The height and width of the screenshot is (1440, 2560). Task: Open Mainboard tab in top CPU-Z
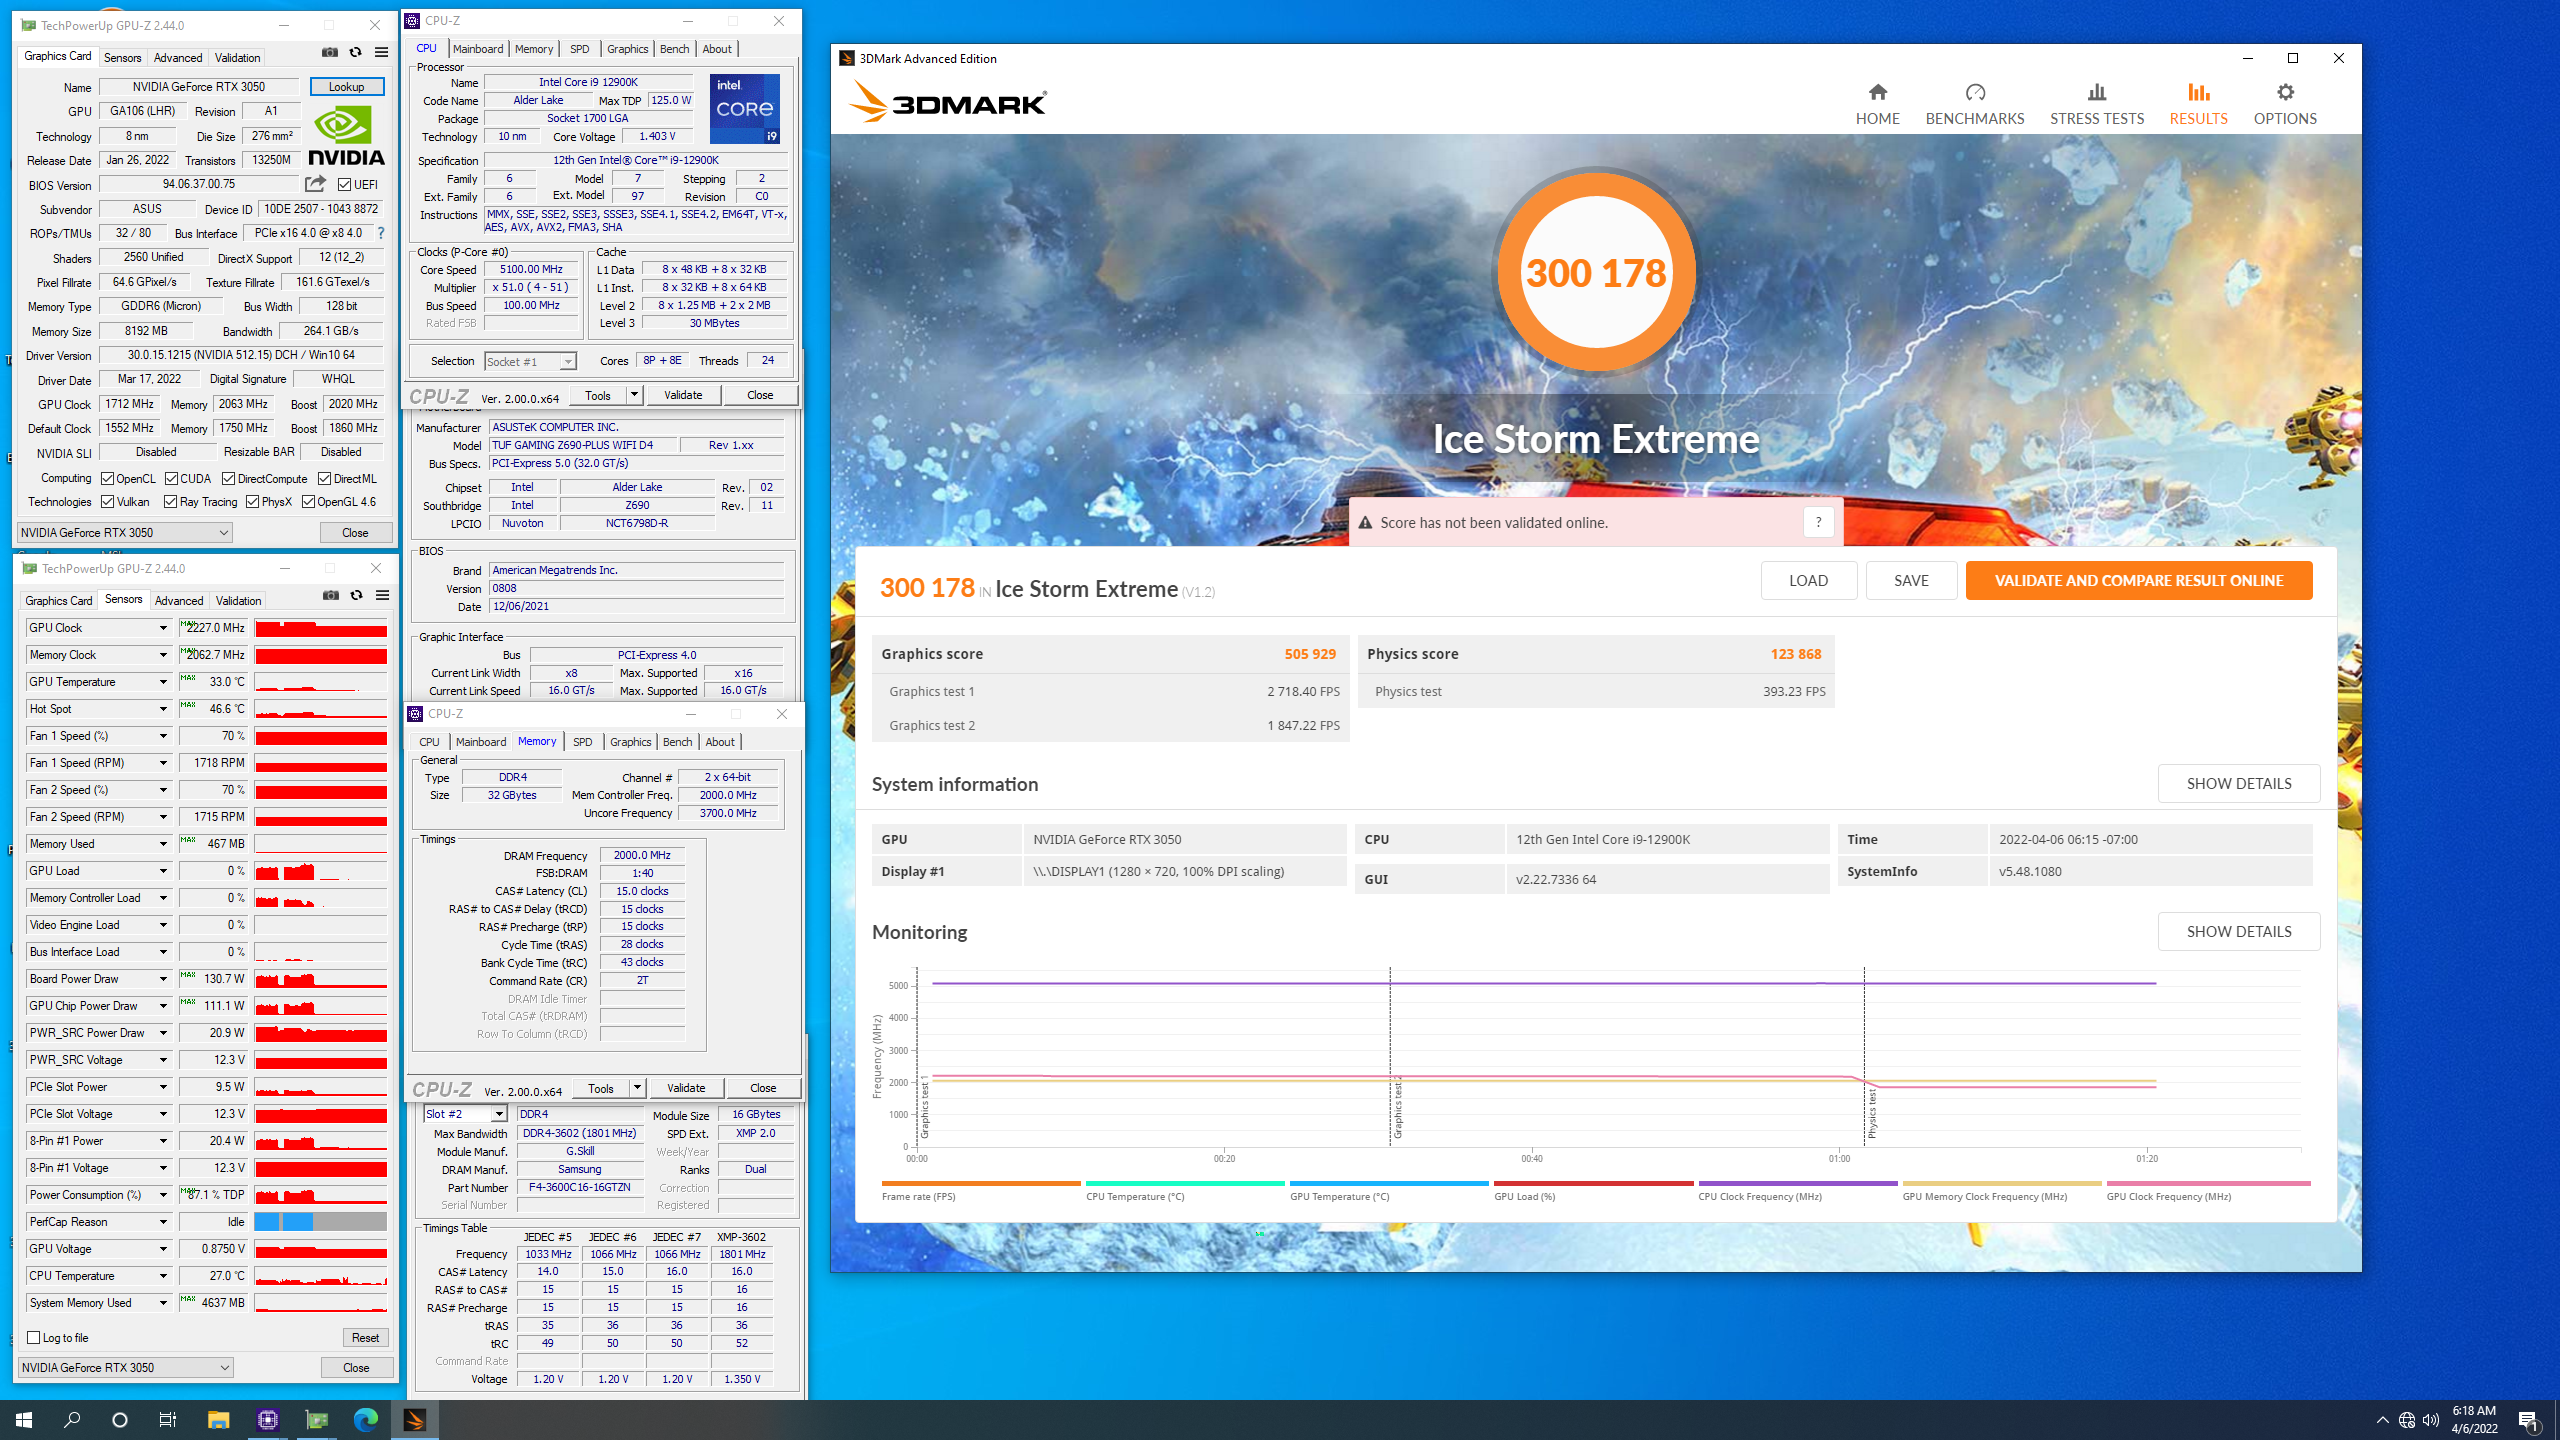pyautogui.click(x=478, y=49)
